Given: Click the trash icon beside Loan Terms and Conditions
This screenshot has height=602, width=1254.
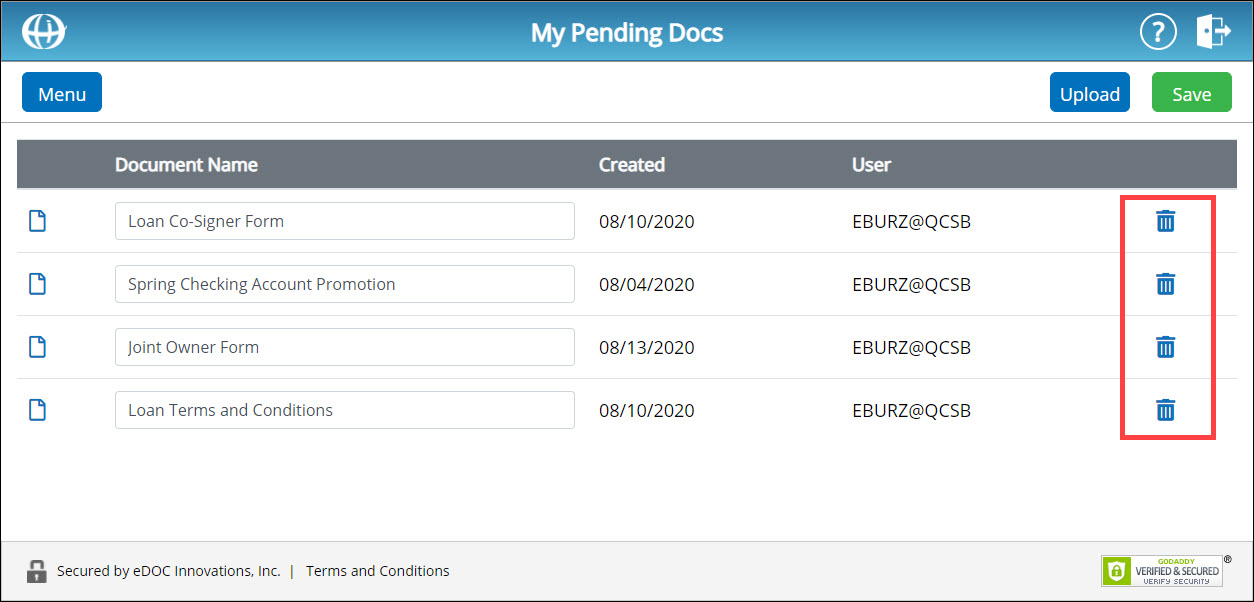Looking at the screenshot, I should pyautogui.click(x=1166, y=410).
